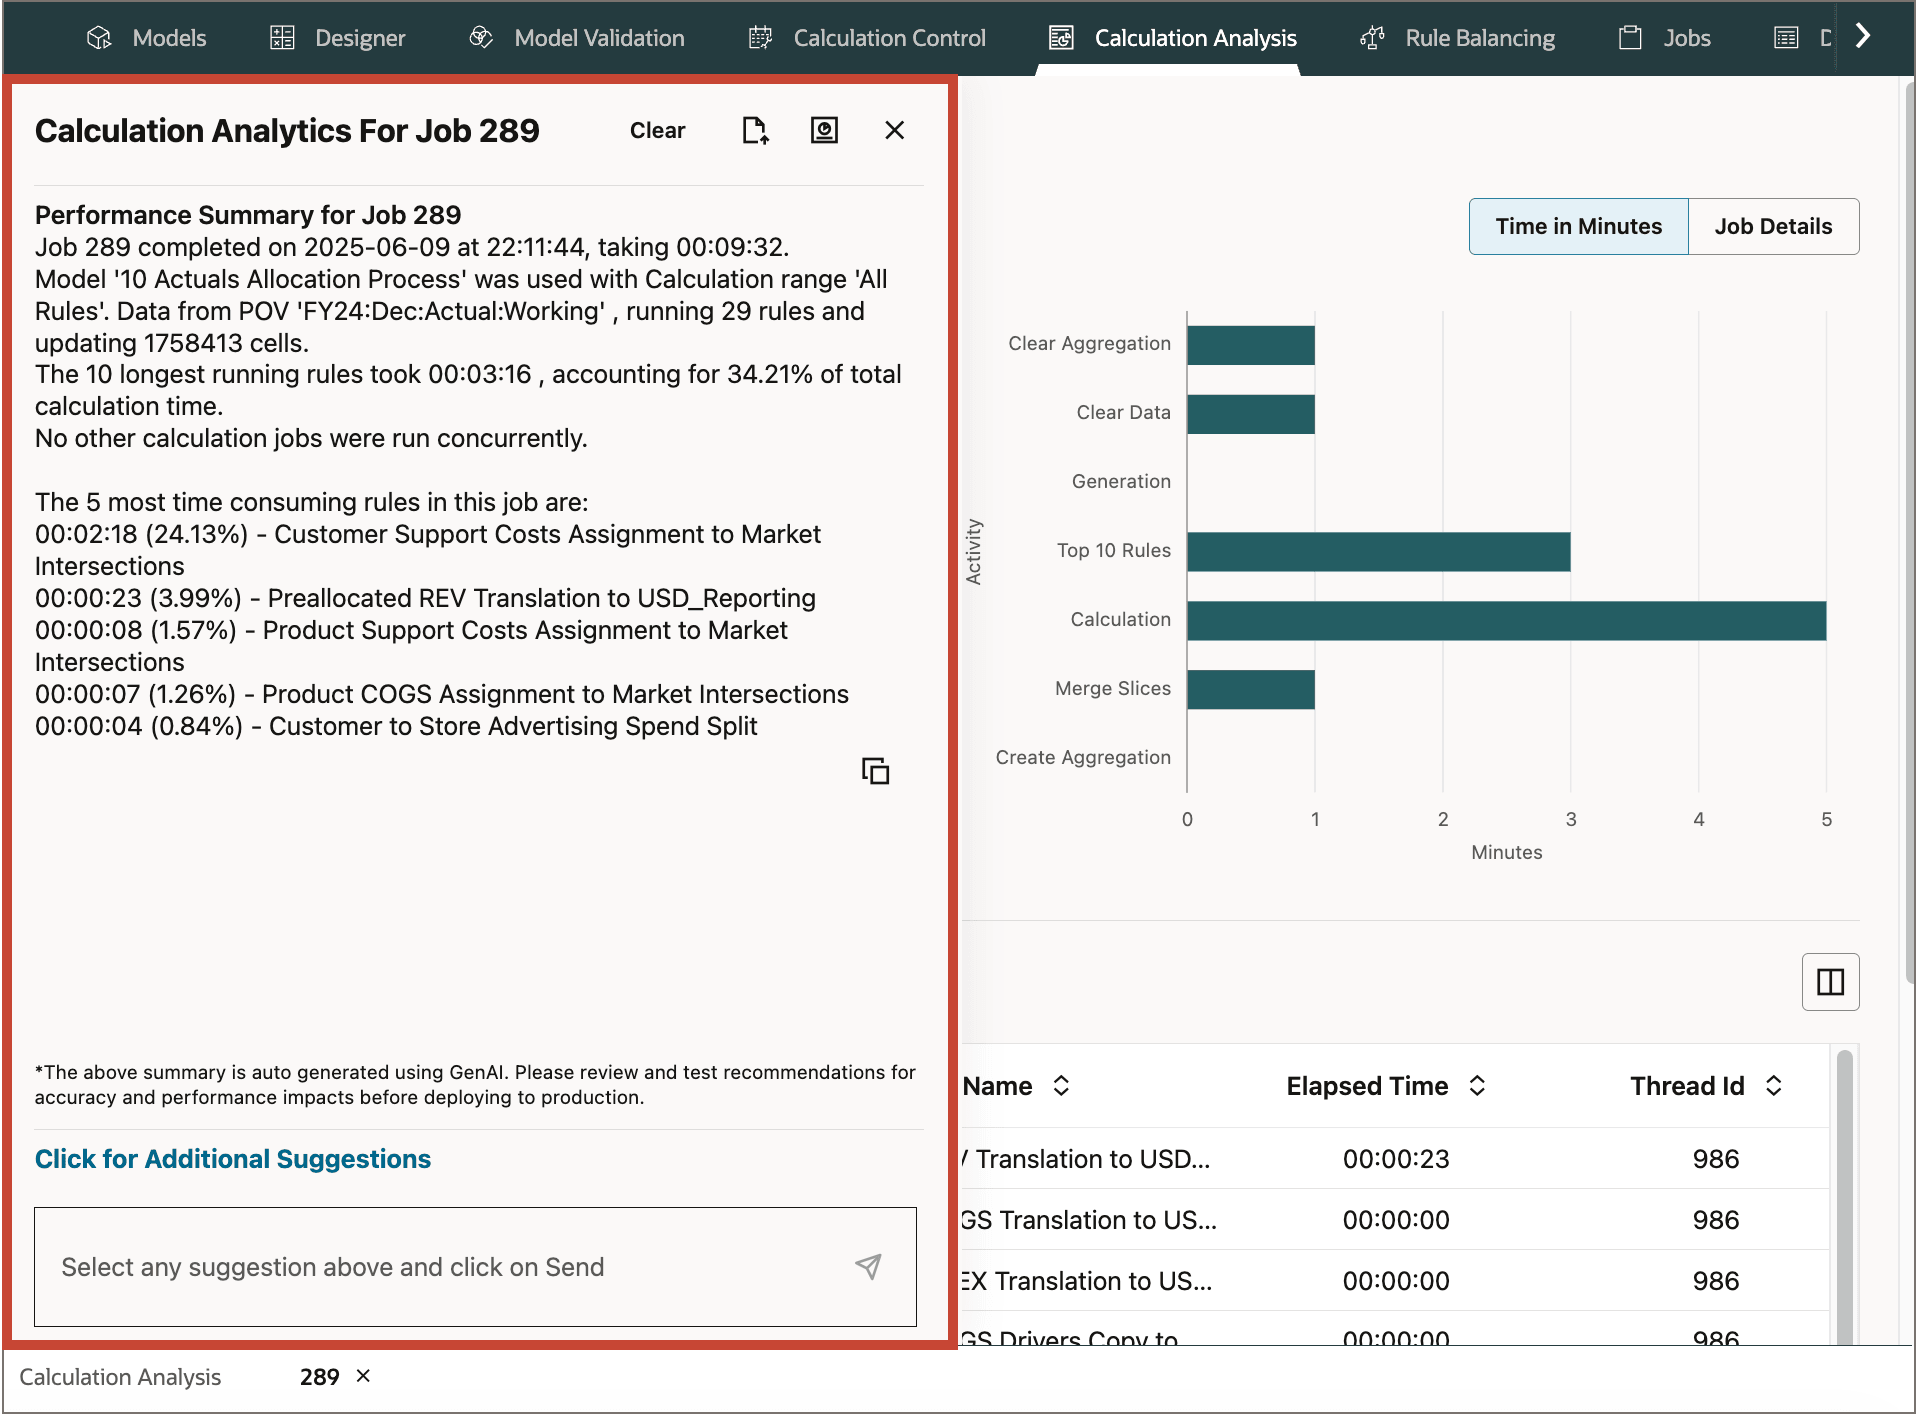Open the Models tab
Viewport: 1916px width, 1414px height.
click(147, 38)
